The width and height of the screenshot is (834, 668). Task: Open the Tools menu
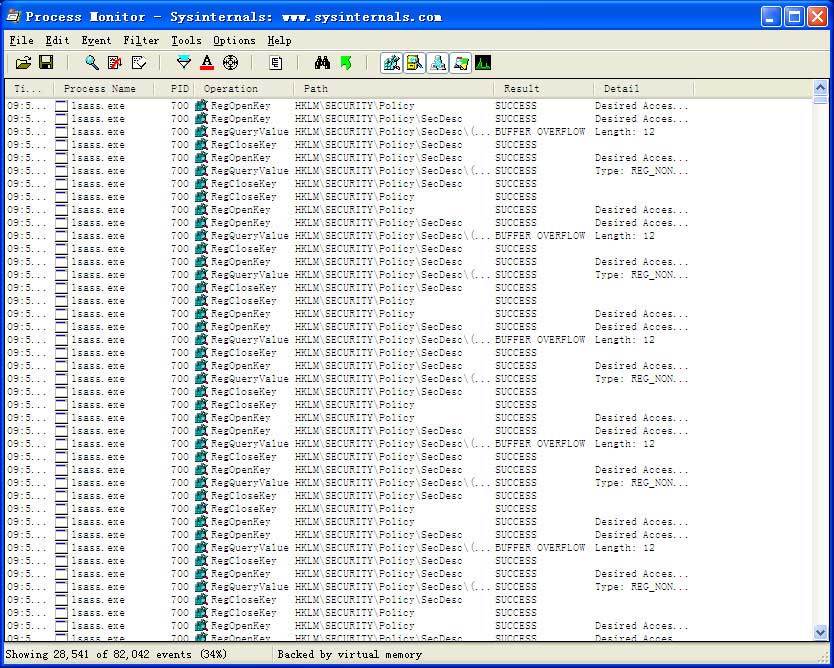point(186,40)
